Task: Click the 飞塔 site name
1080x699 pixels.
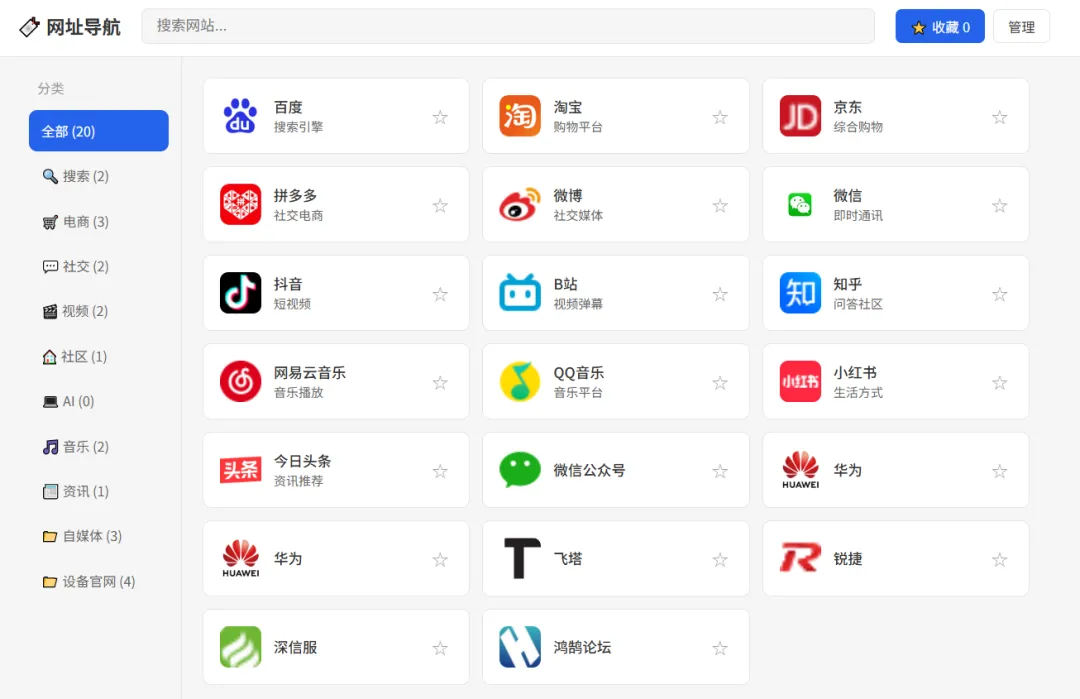Action: click(x=568, y=559)
